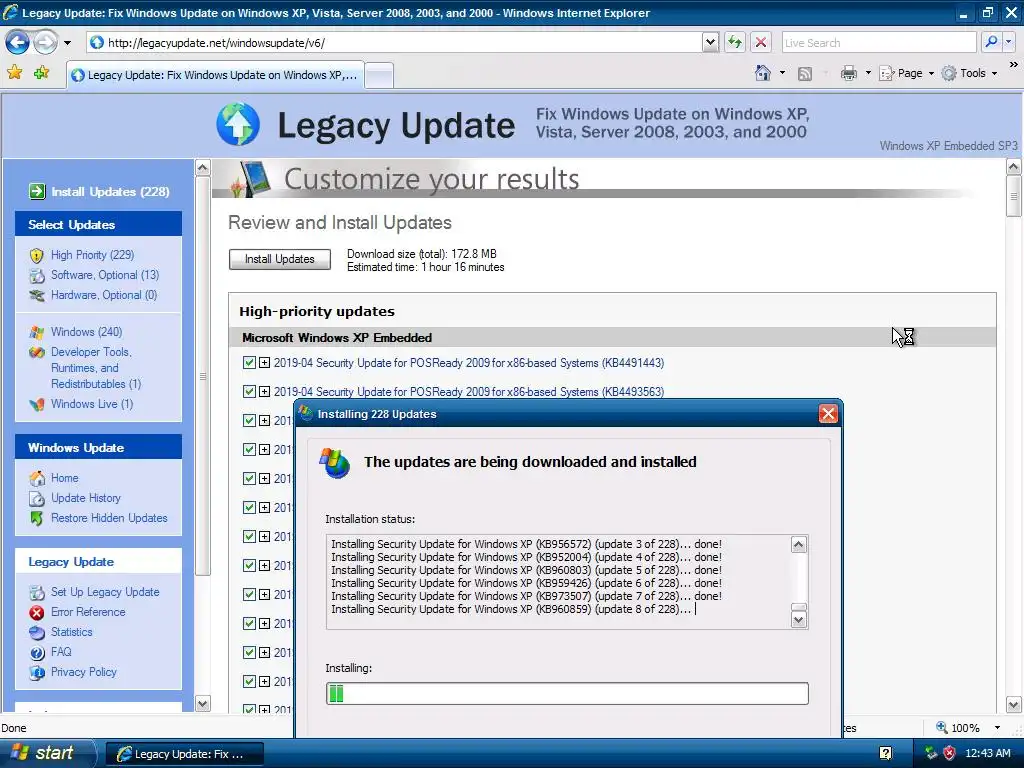The width and height of the screenshot is (1024, 768).
Task: Click the Windows (240) product icon
Action: coord(37,332)
